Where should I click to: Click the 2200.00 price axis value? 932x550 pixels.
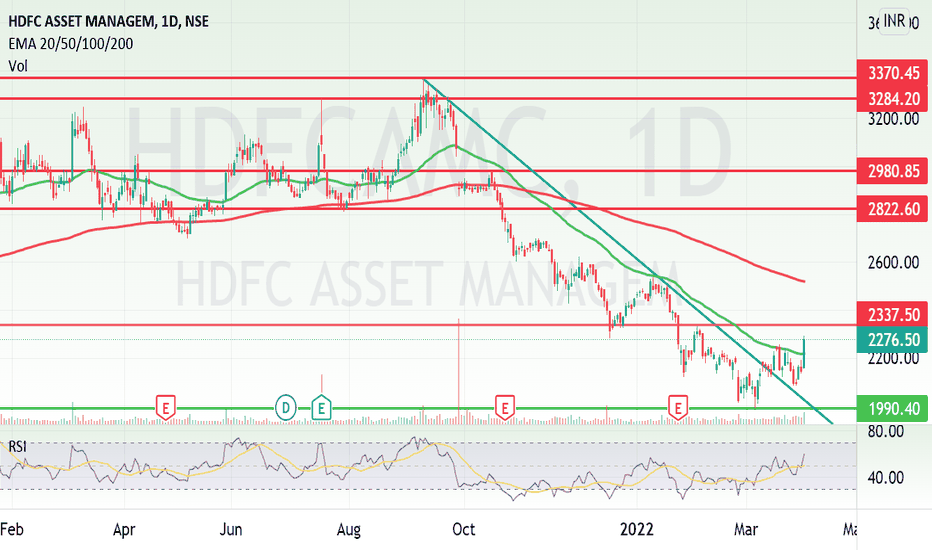893,358
